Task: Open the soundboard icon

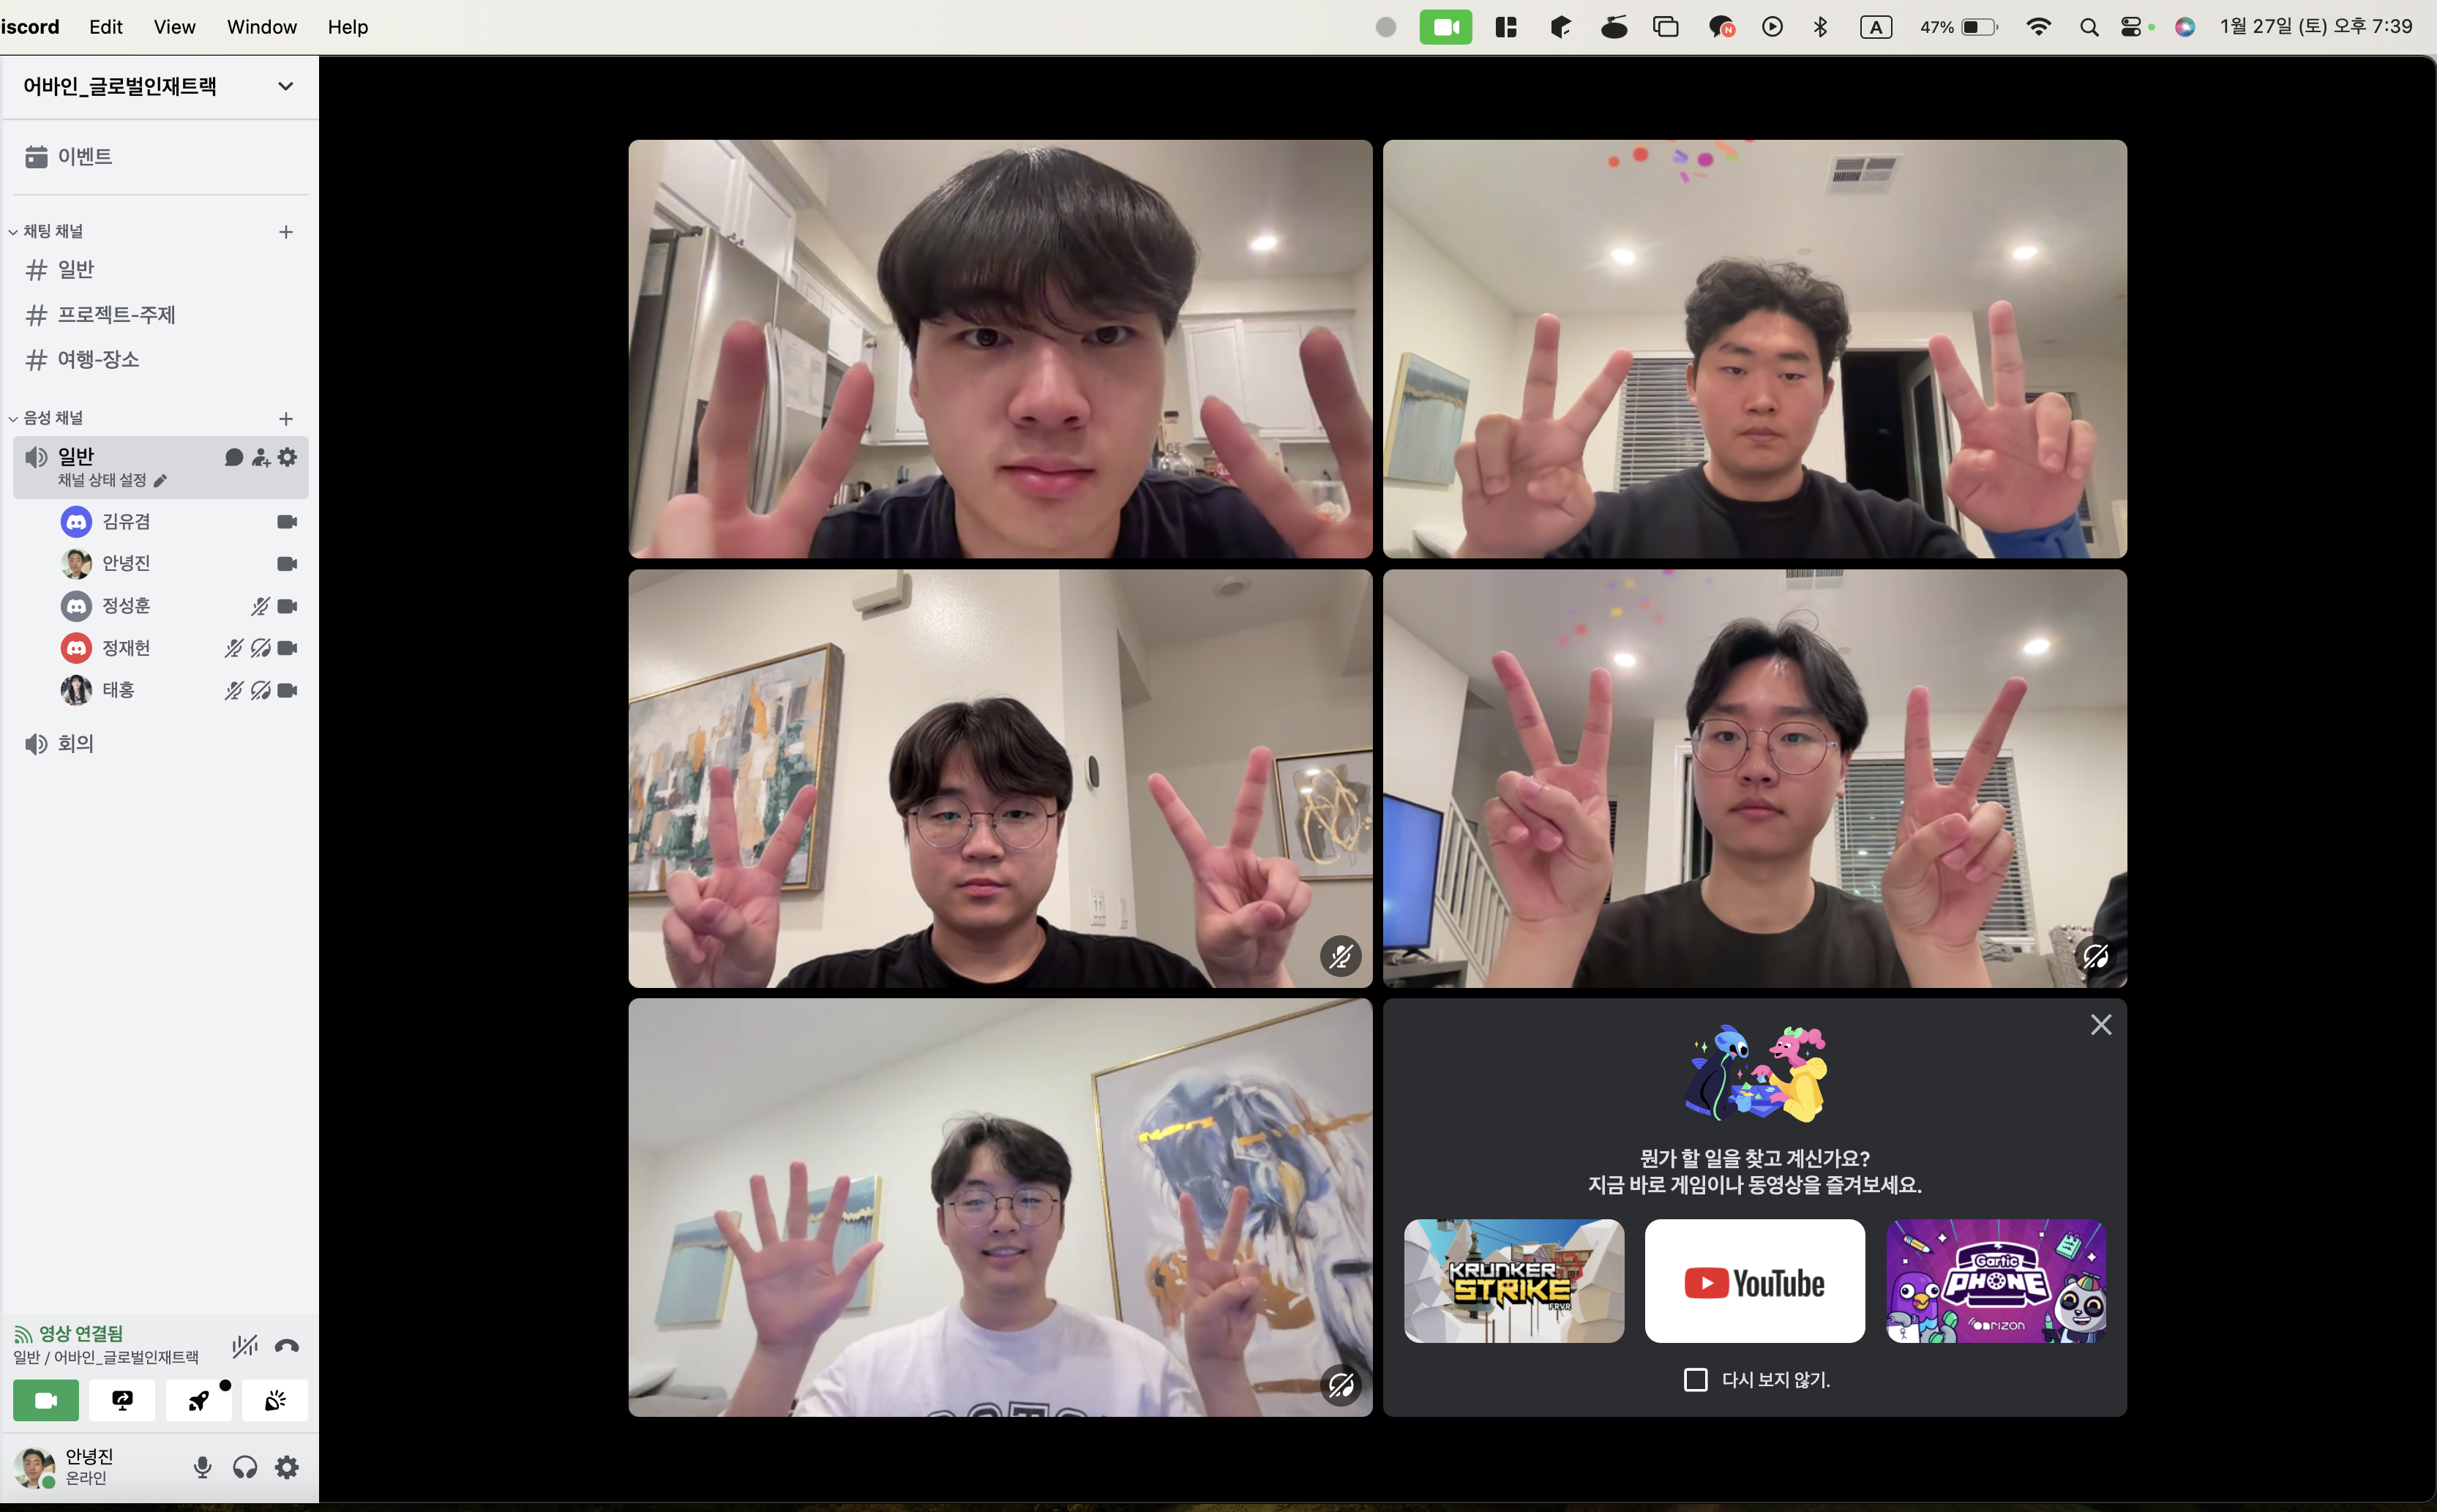Action: coord(275,1400)
